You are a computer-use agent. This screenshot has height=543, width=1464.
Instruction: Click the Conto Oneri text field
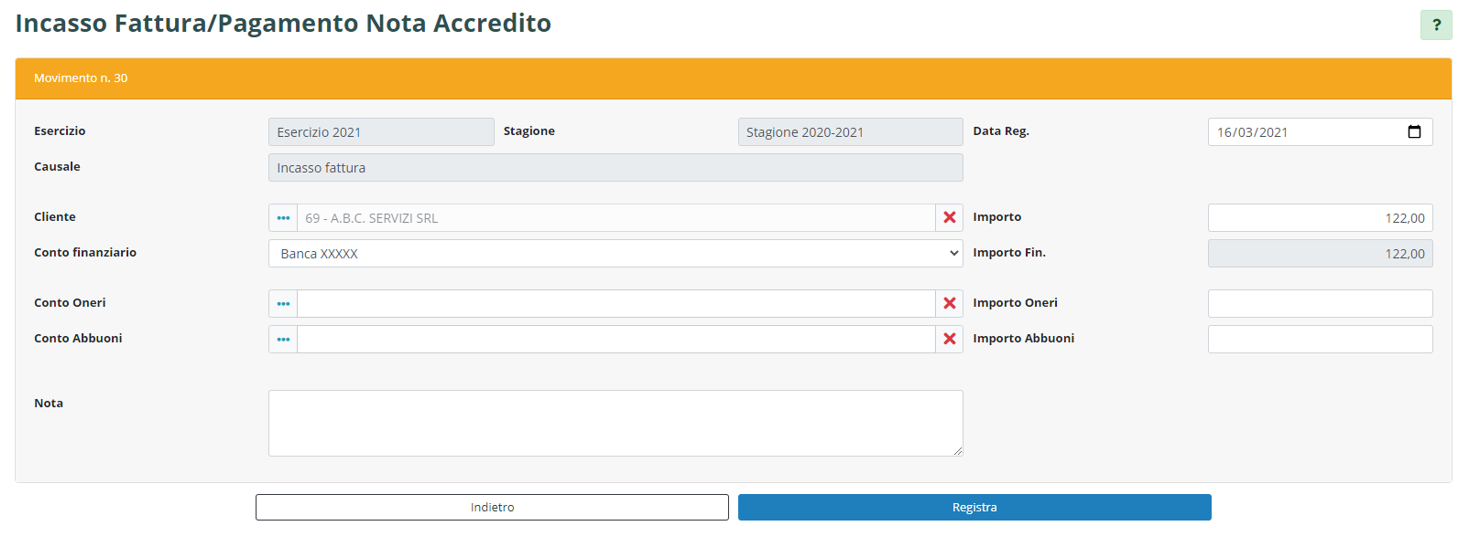615,304
